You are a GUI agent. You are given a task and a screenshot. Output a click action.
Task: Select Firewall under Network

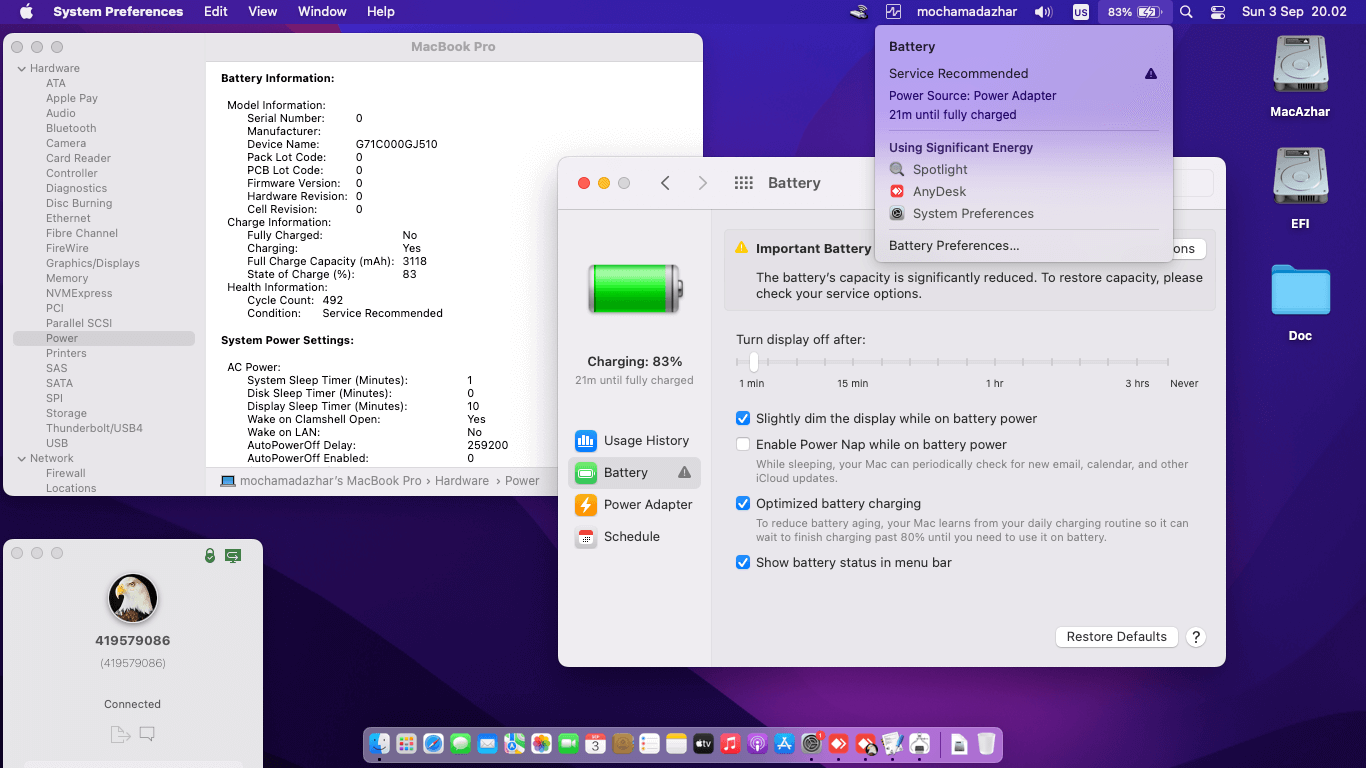[66, 473]
